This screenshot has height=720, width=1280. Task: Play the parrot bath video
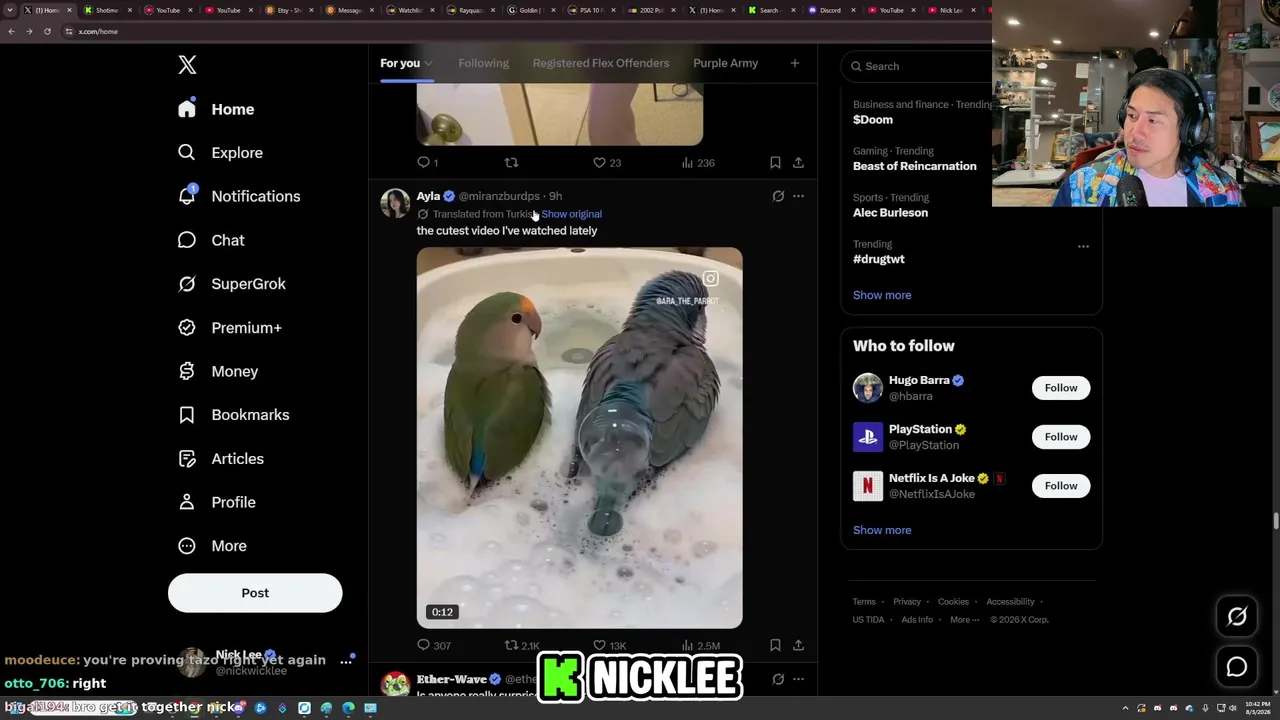click(580, 438)
